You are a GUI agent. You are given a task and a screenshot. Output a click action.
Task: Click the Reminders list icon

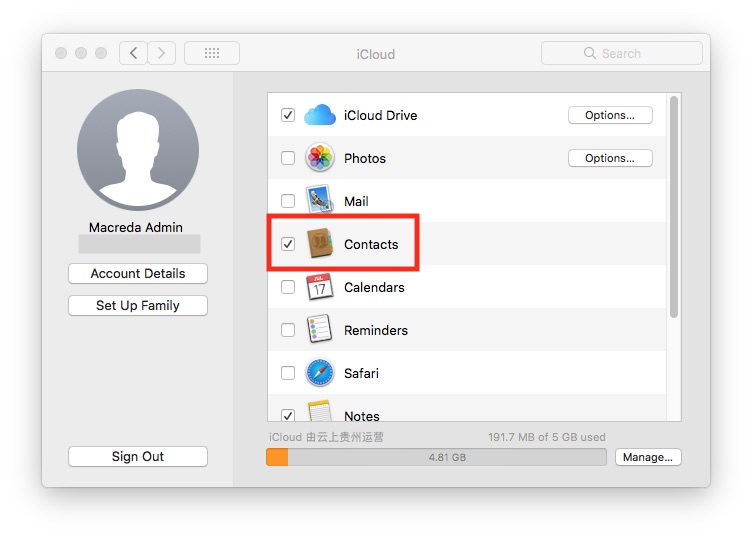pos(320,330)
